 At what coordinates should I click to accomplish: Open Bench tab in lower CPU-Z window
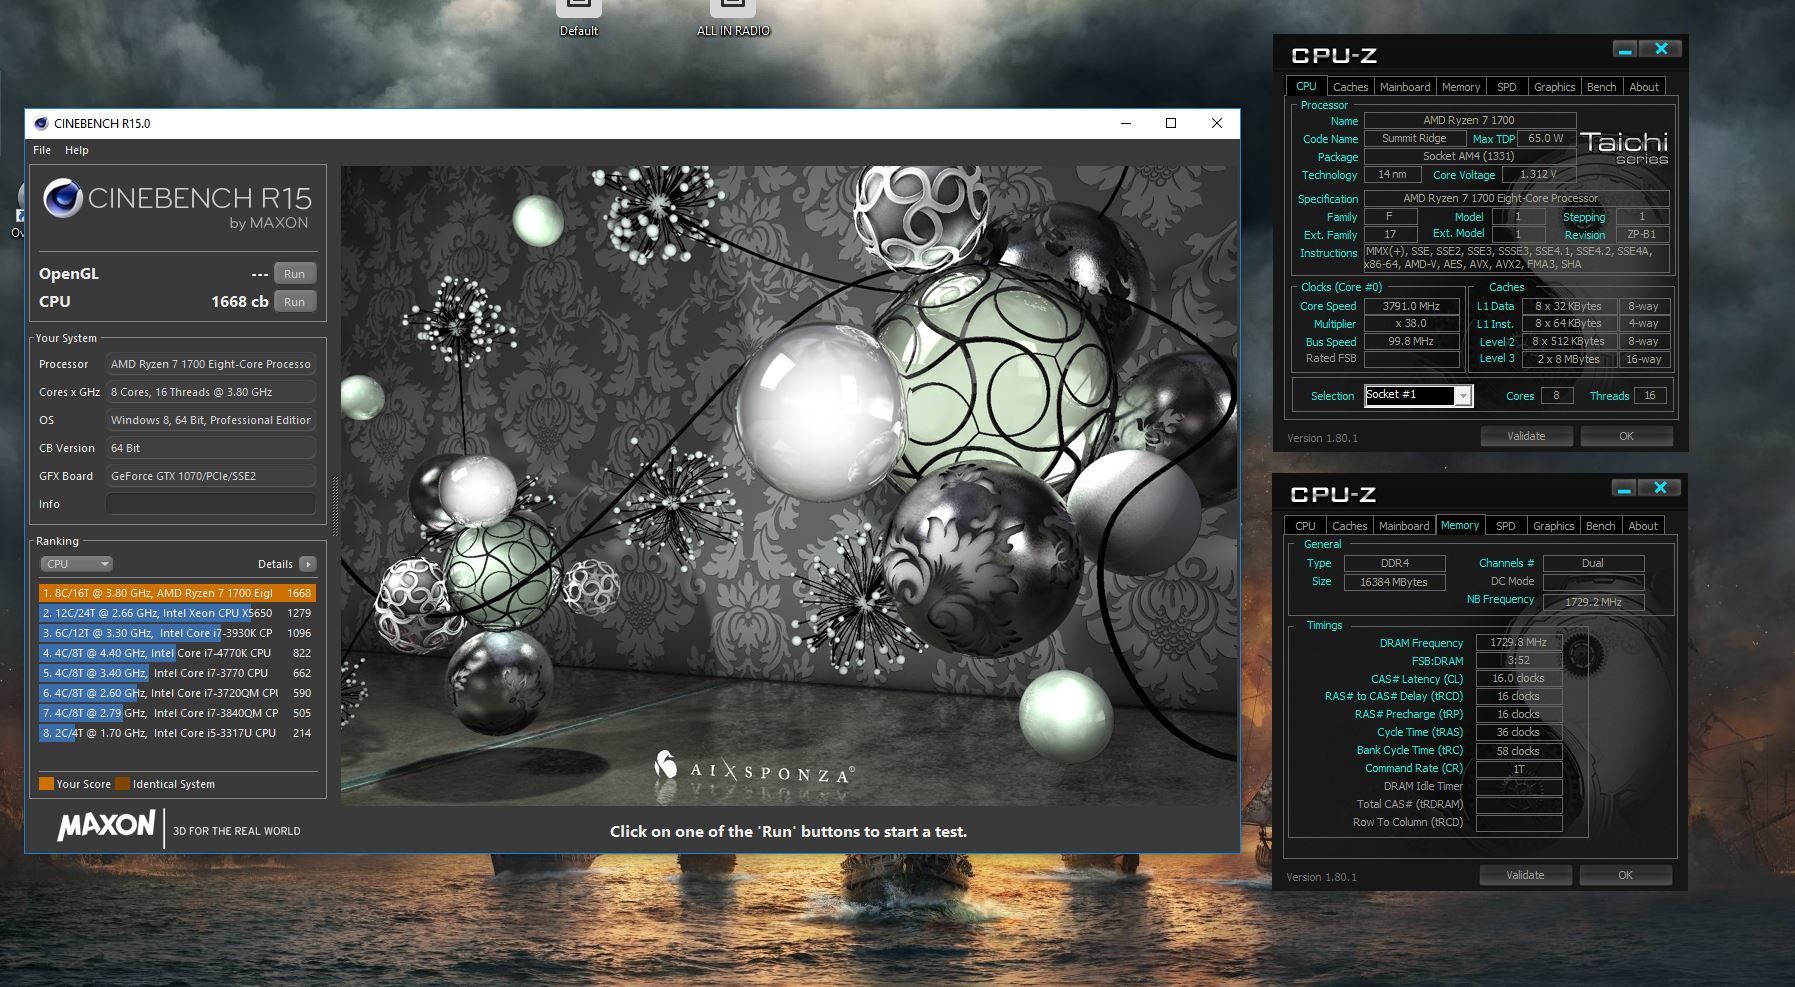click(1600, 526)
